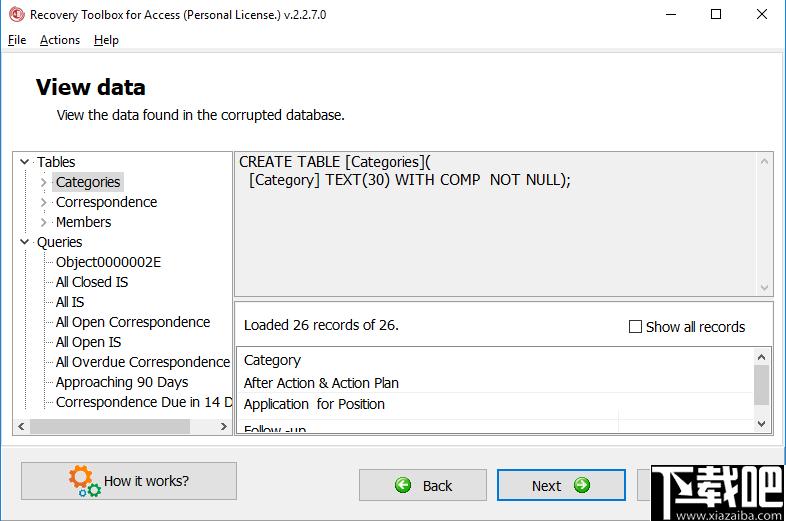Select the All Overdue Correspondence query

tap(143, 362)
